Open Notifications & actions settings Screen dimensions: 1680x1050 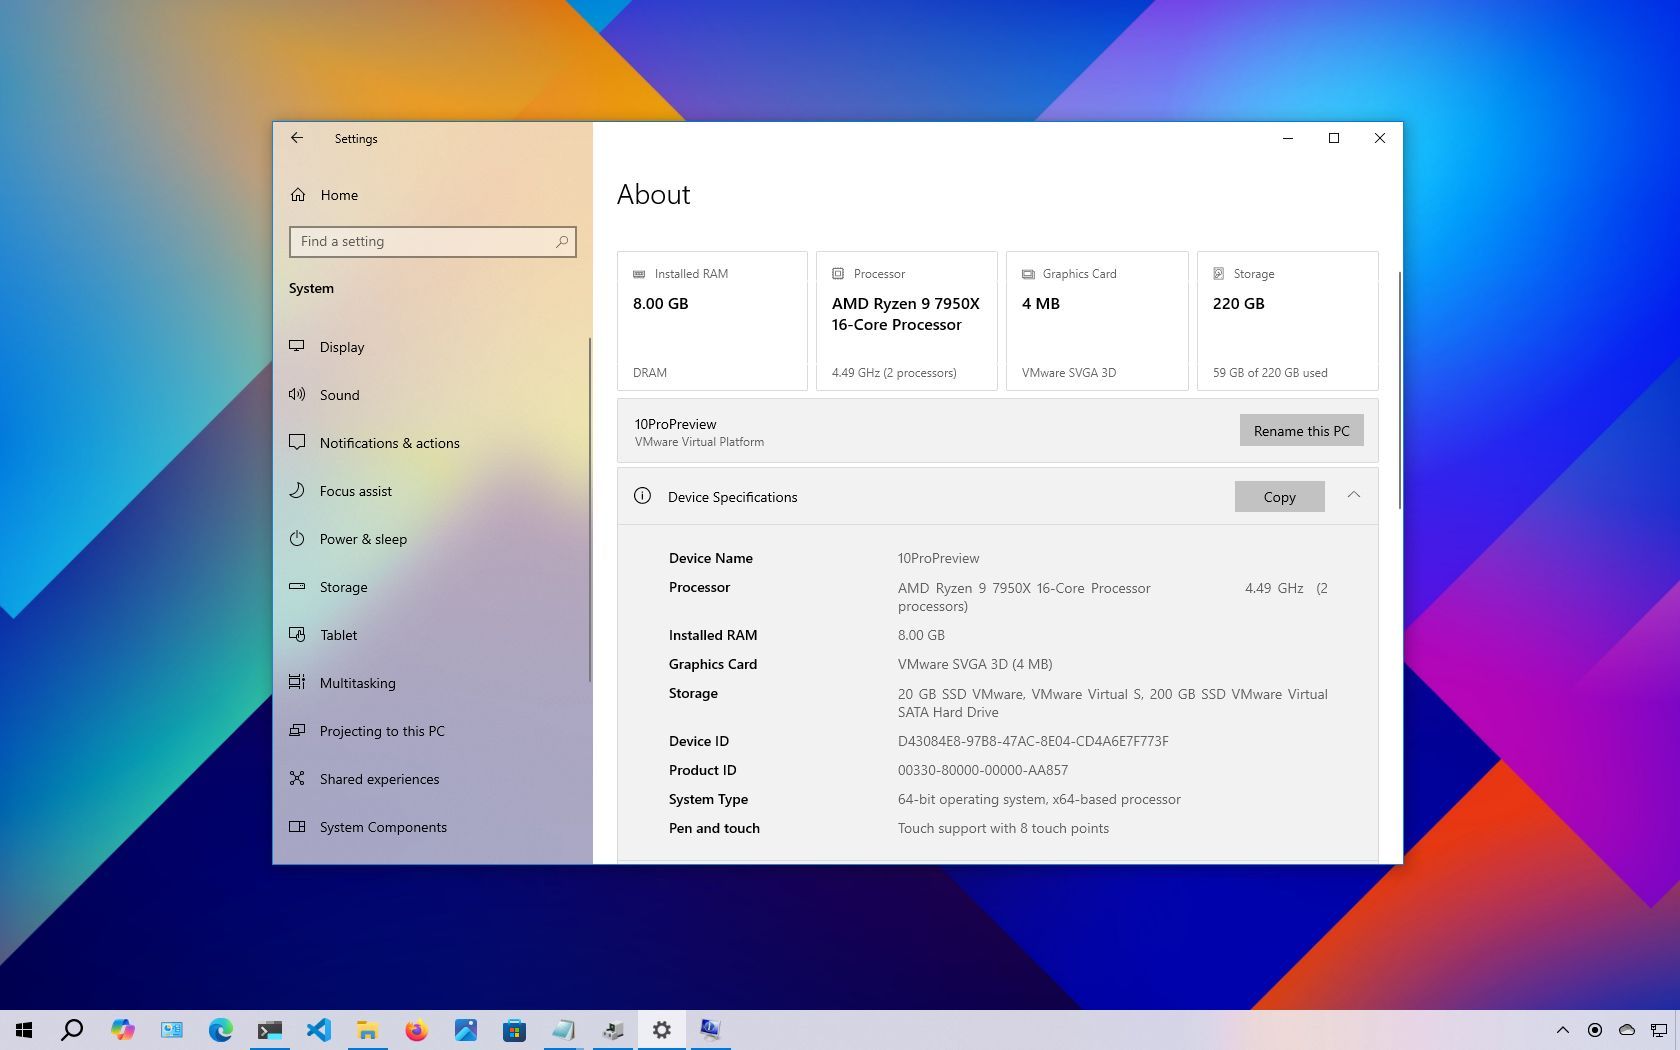pos(389,443)
